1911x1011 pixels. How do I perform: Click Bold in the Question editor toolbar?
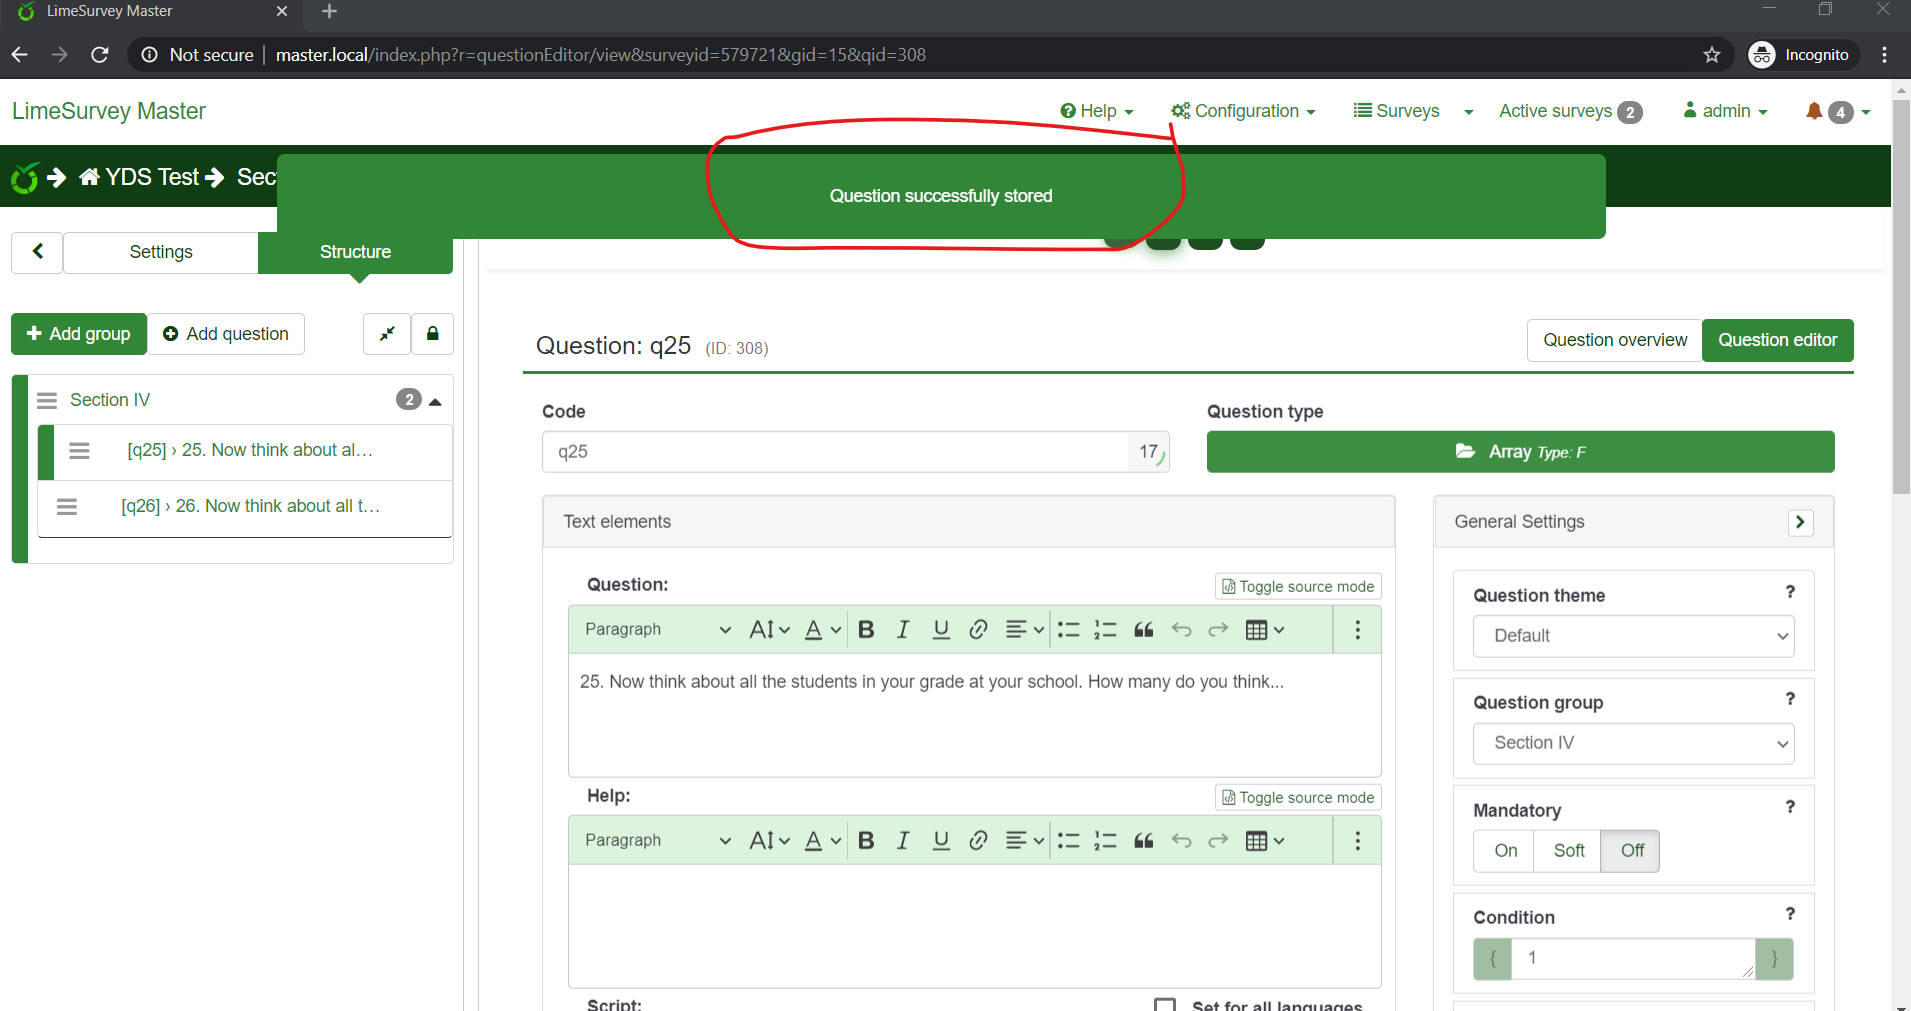(866, 629)
